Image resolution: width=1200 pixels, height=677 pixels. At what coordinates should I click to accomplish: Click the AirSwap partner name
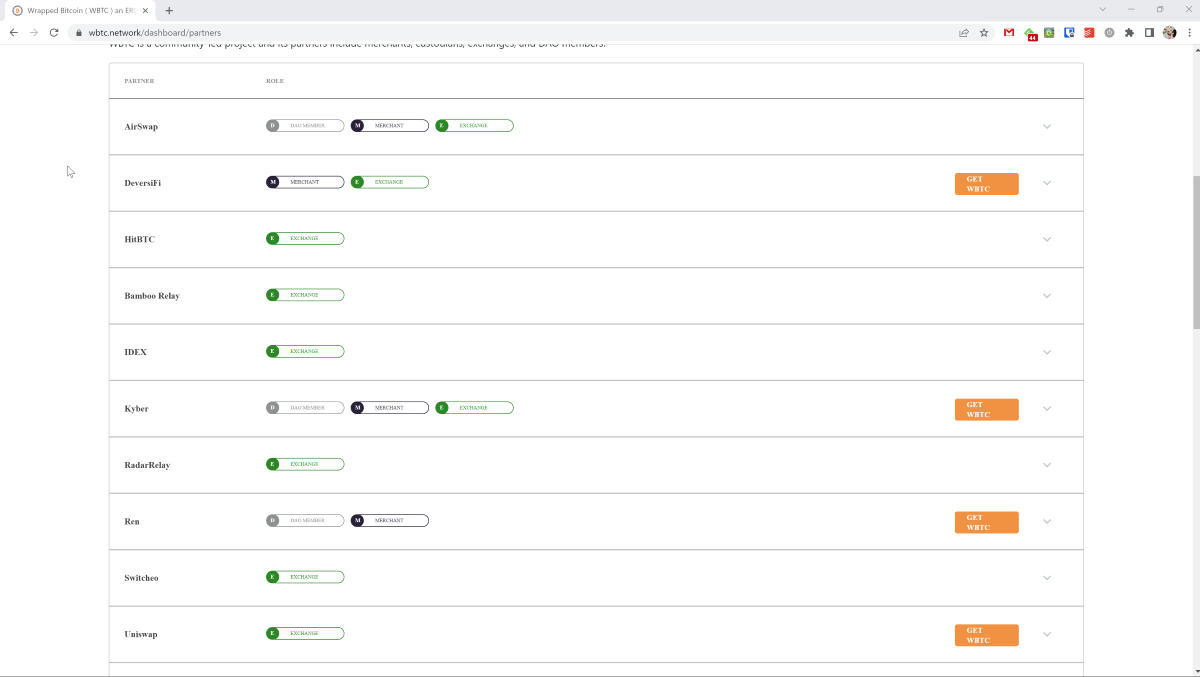[141, 127]
